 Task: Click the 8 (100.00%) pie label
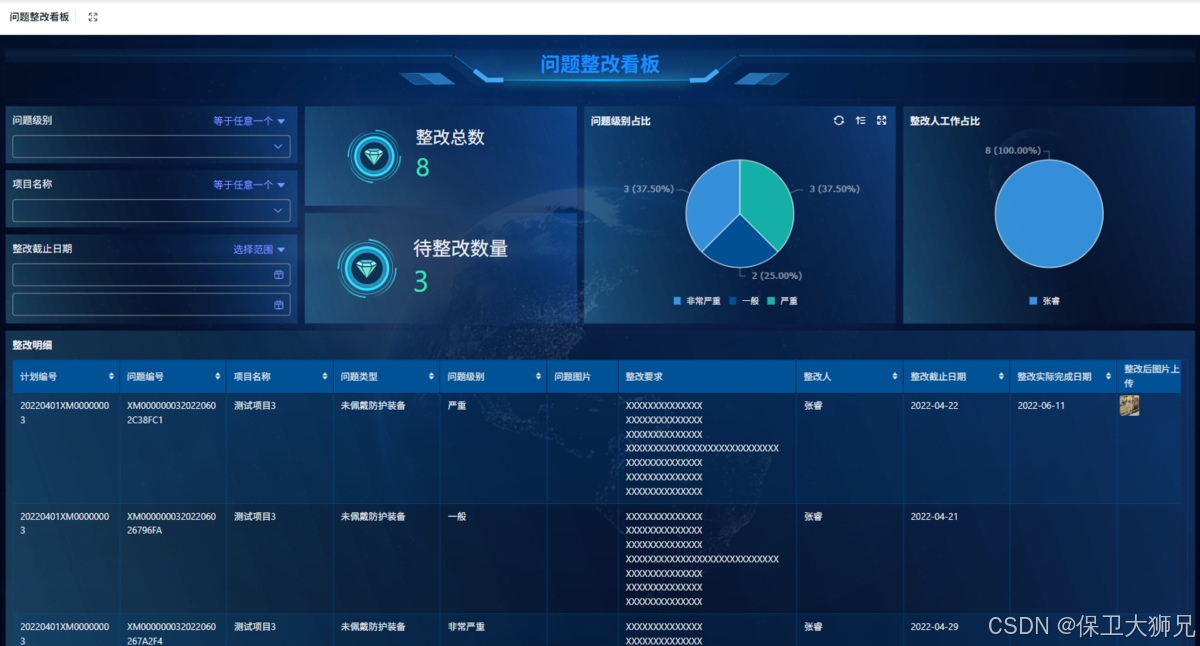pos(1013,150)
